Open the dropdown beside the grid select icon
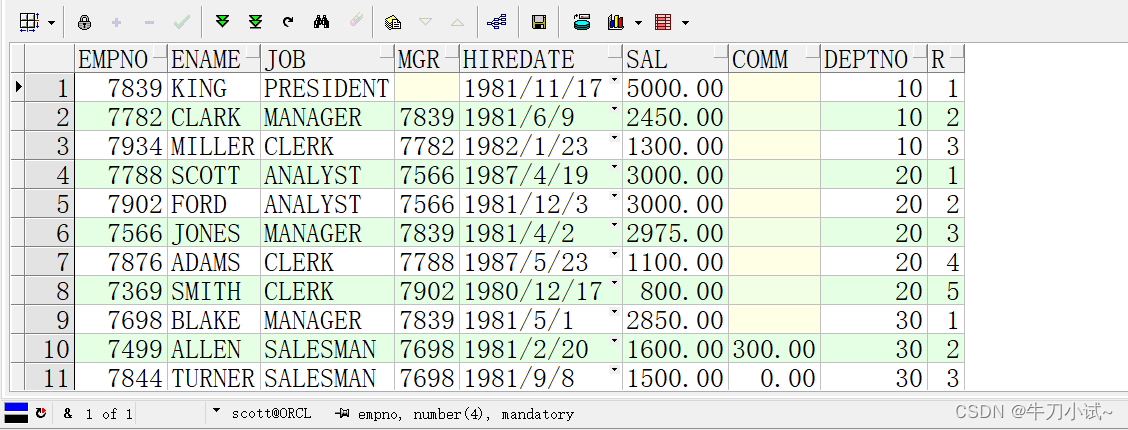 (x=51, y=23)
